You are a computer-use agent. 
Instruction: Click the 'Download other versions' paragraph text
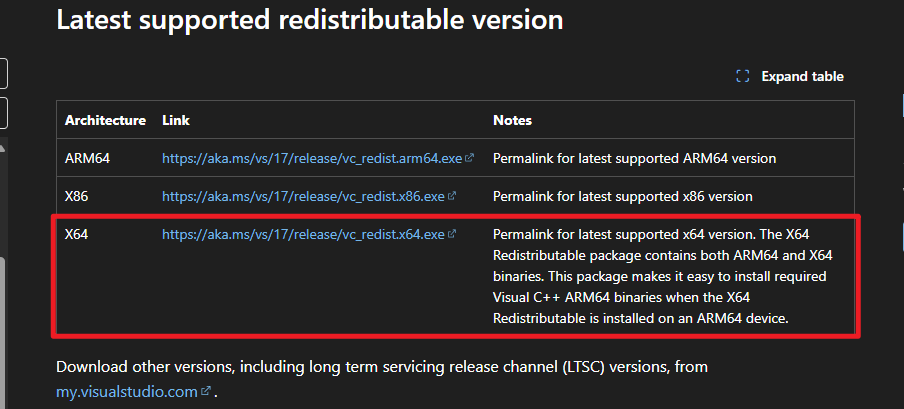point(380,367)
